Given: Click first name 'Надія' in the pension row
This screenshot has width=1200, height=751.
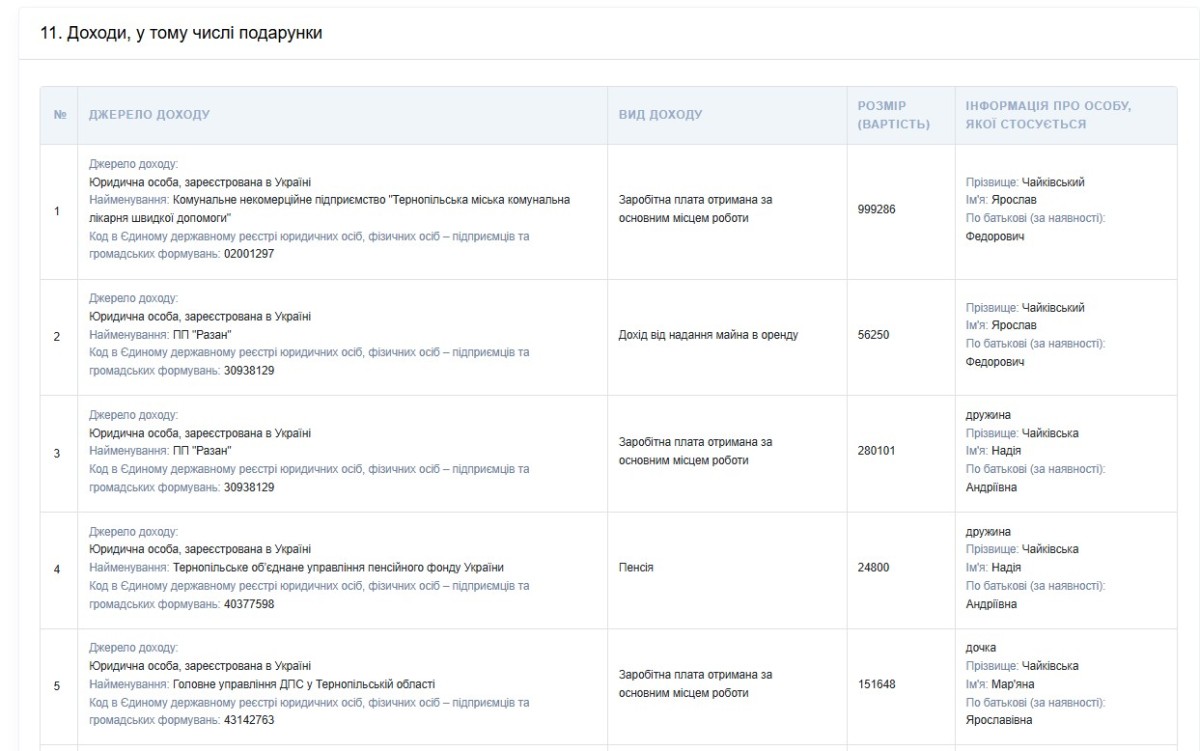Looking at the screenshot, I should [x=1006, y=568].
